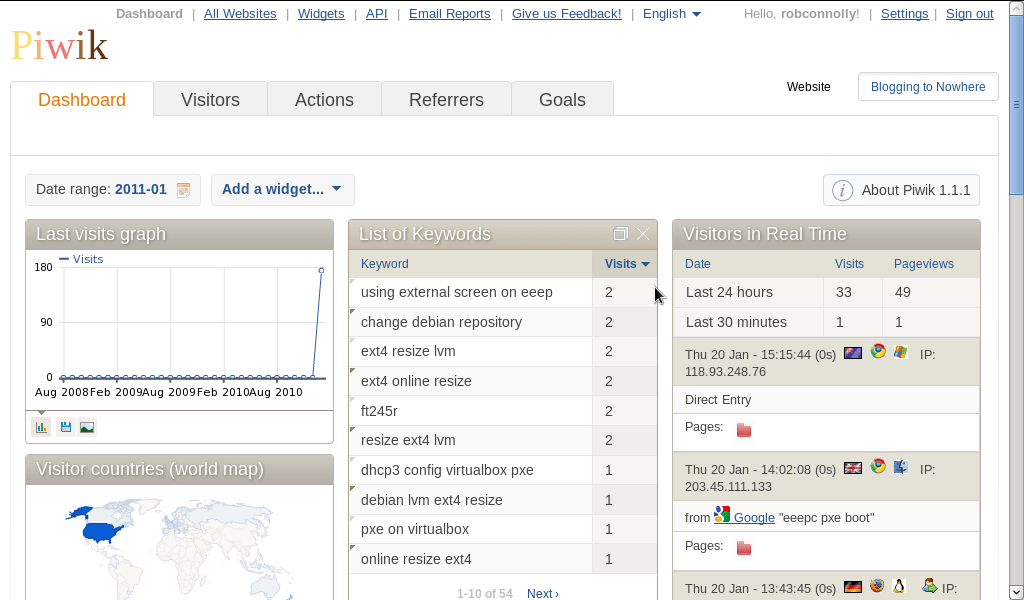1024x600 pixels.
Task: Click Linux penguin icon in 13:43:45 visit
Action: [x=899, y=586]
